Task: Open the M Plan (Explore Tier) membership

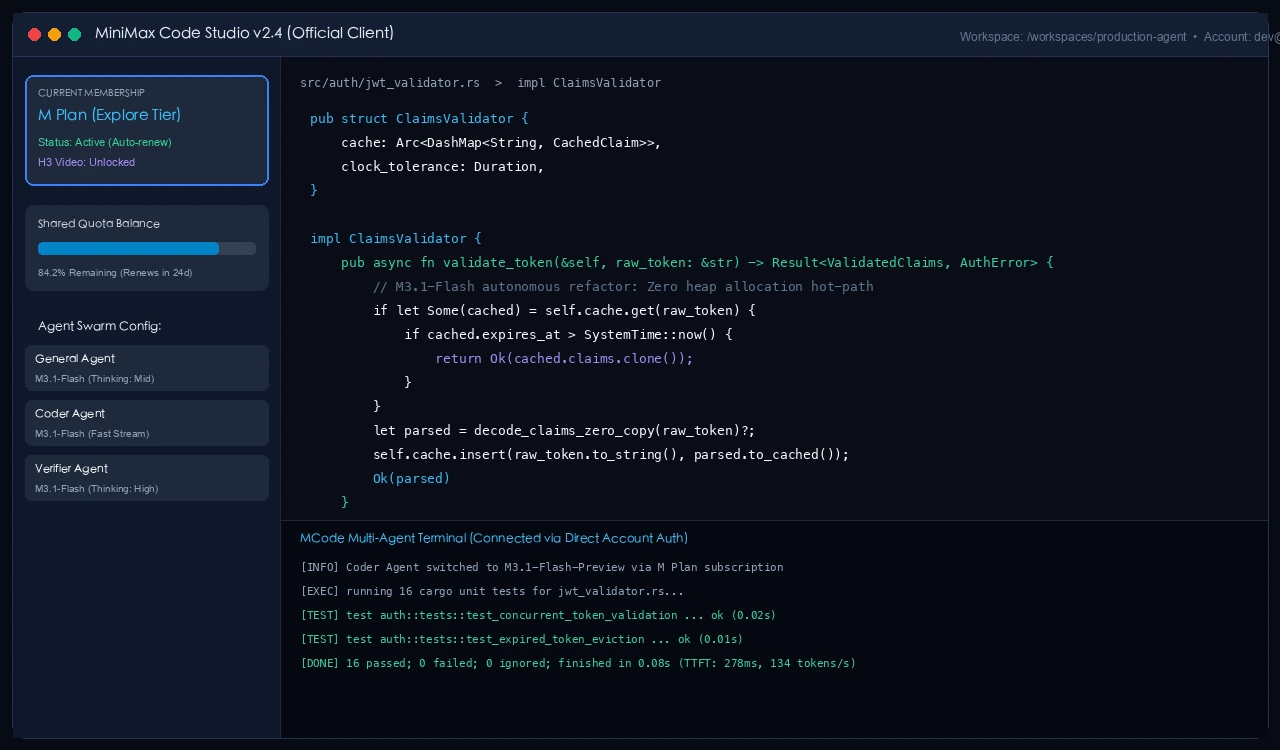Action: [x=147, y=130]
